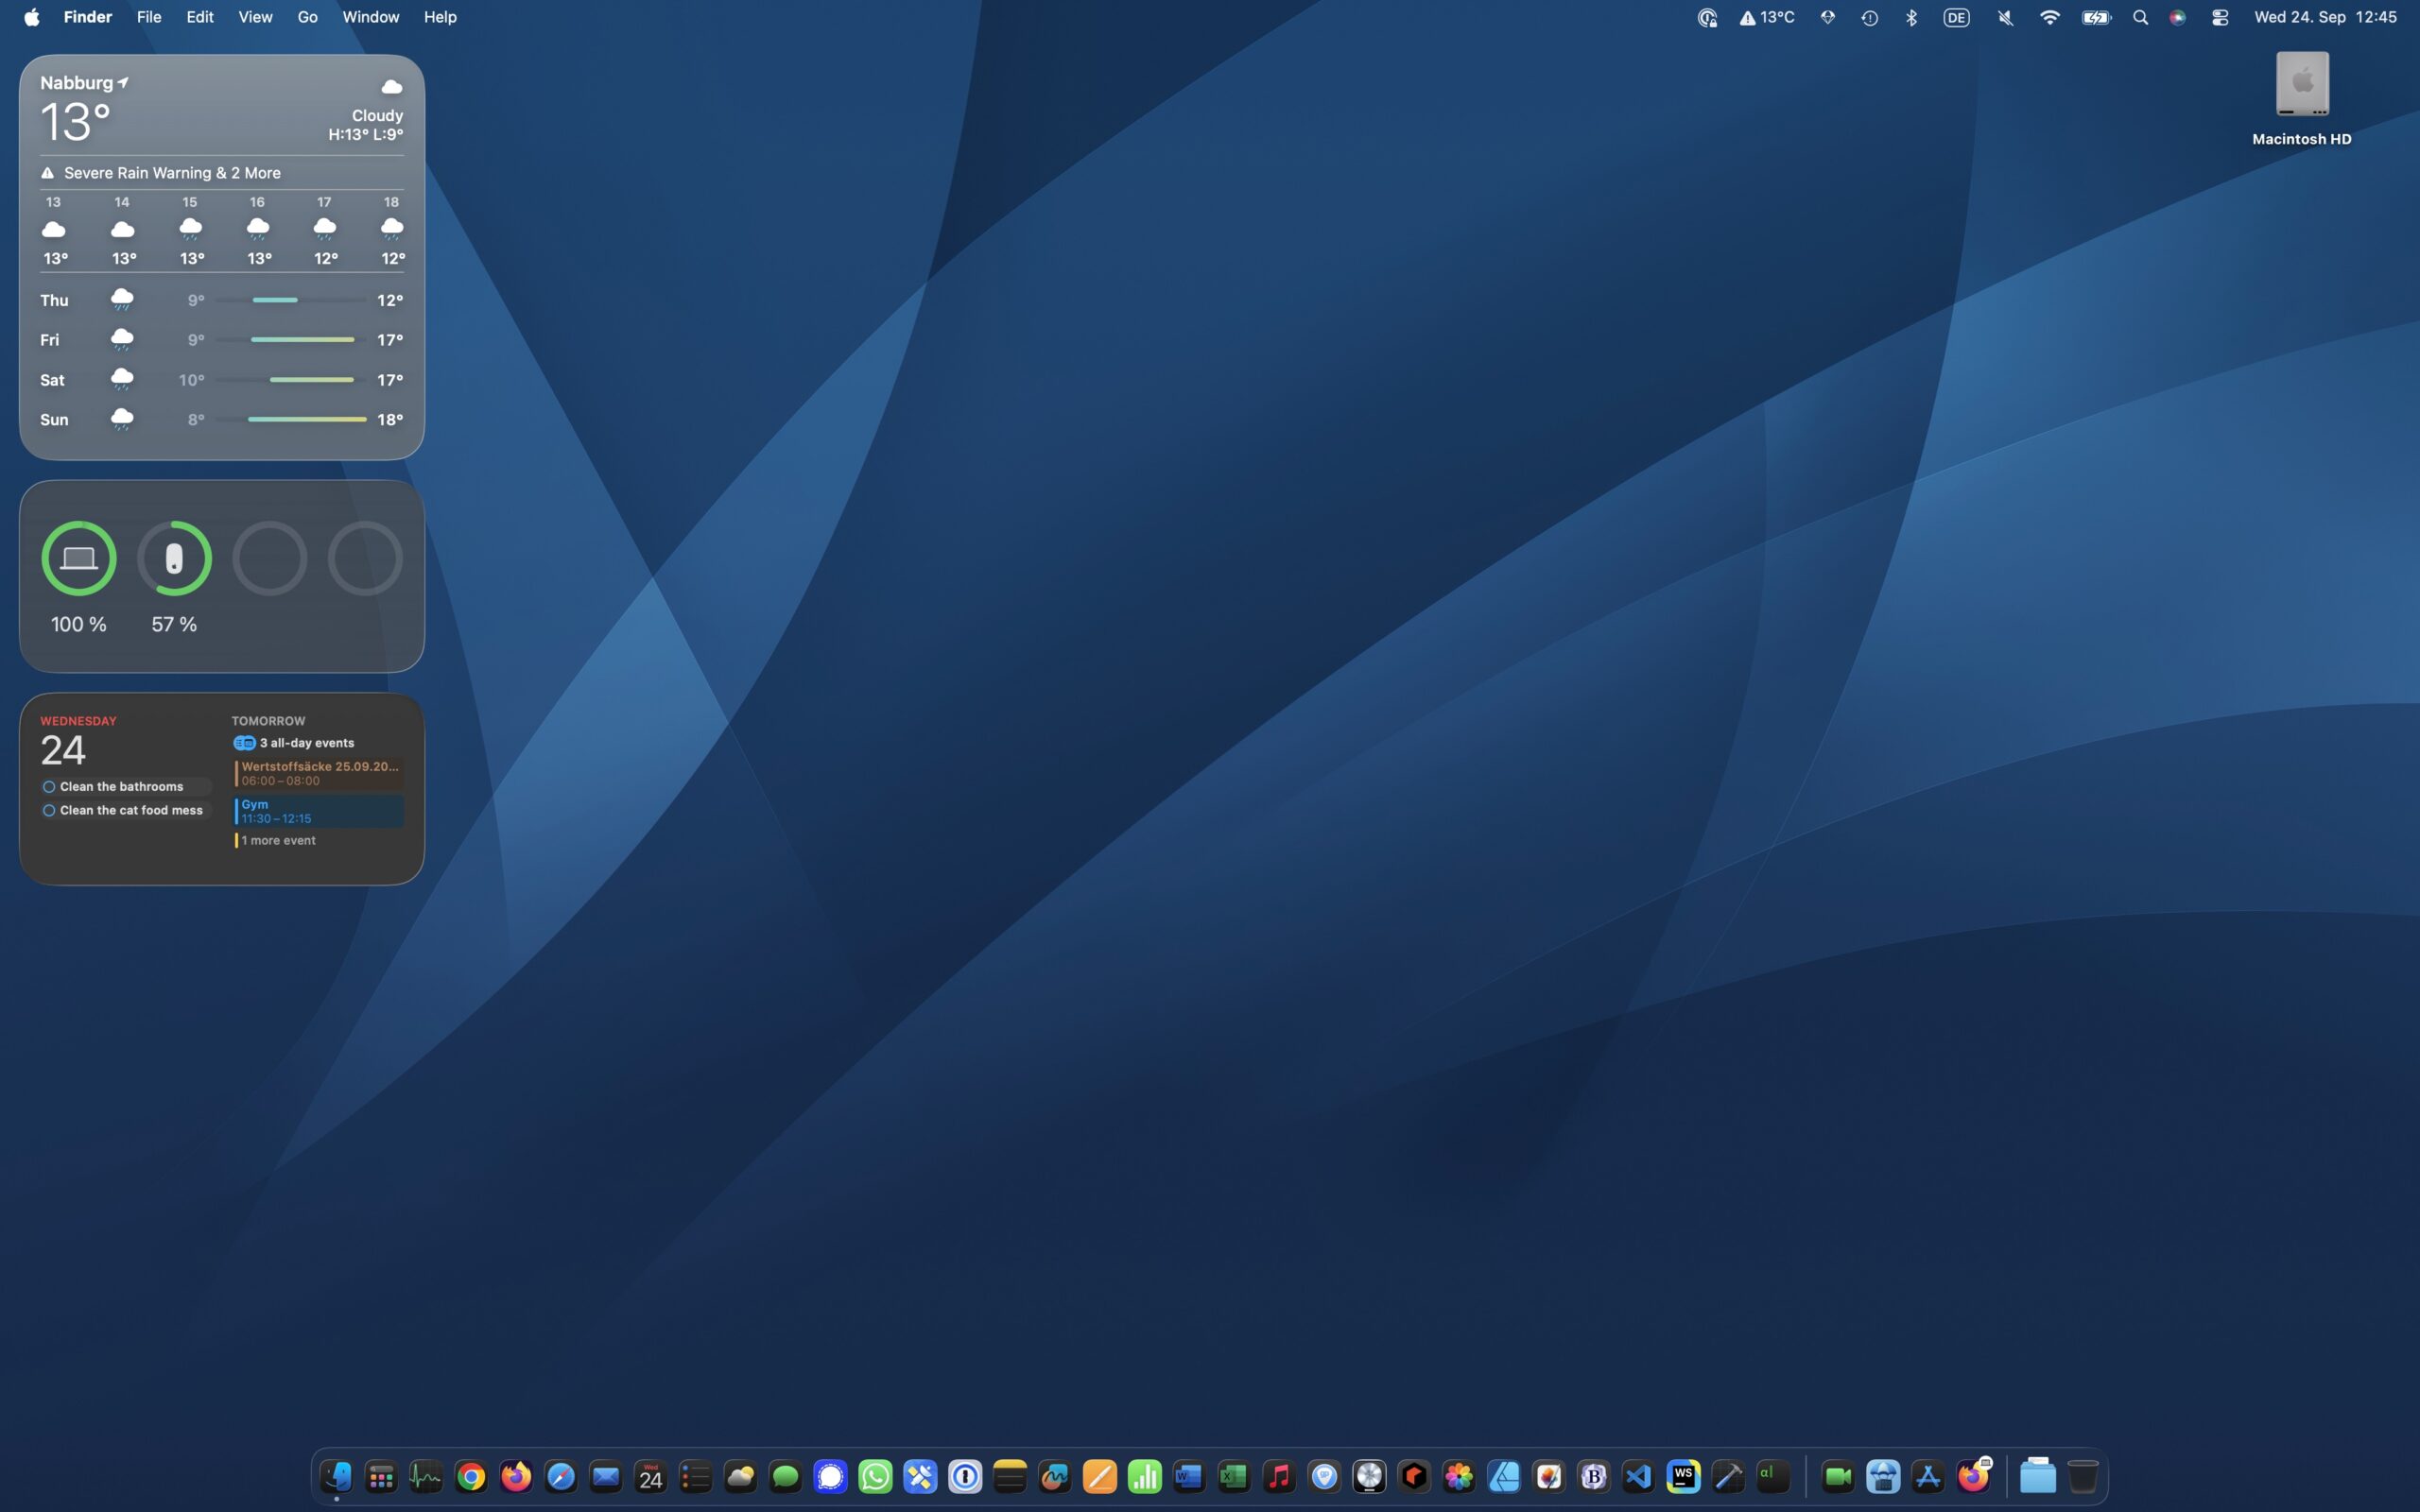The image size is (2420, 1512).
Task: Open Affinity Designer from the Dock
Action: (1504, 1476)
